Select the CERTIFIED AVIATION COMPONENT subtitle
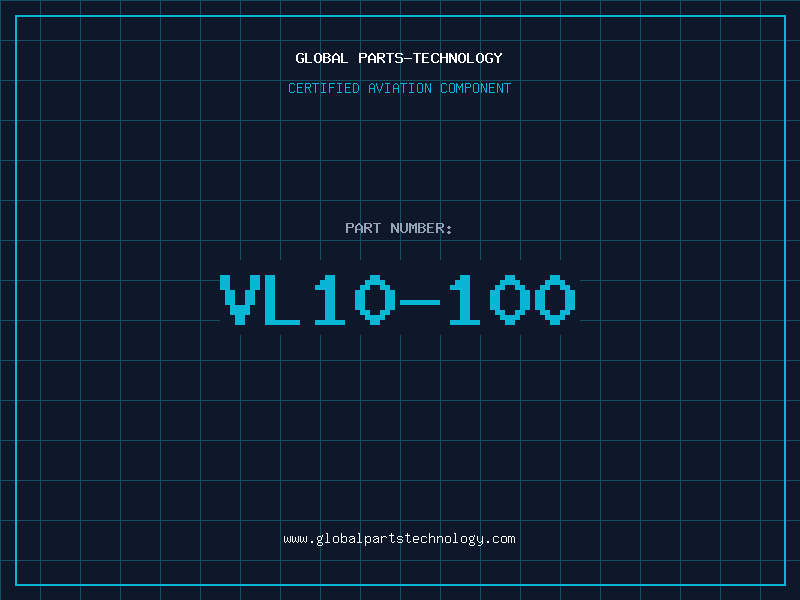800x600 pixels. (399, 88)
